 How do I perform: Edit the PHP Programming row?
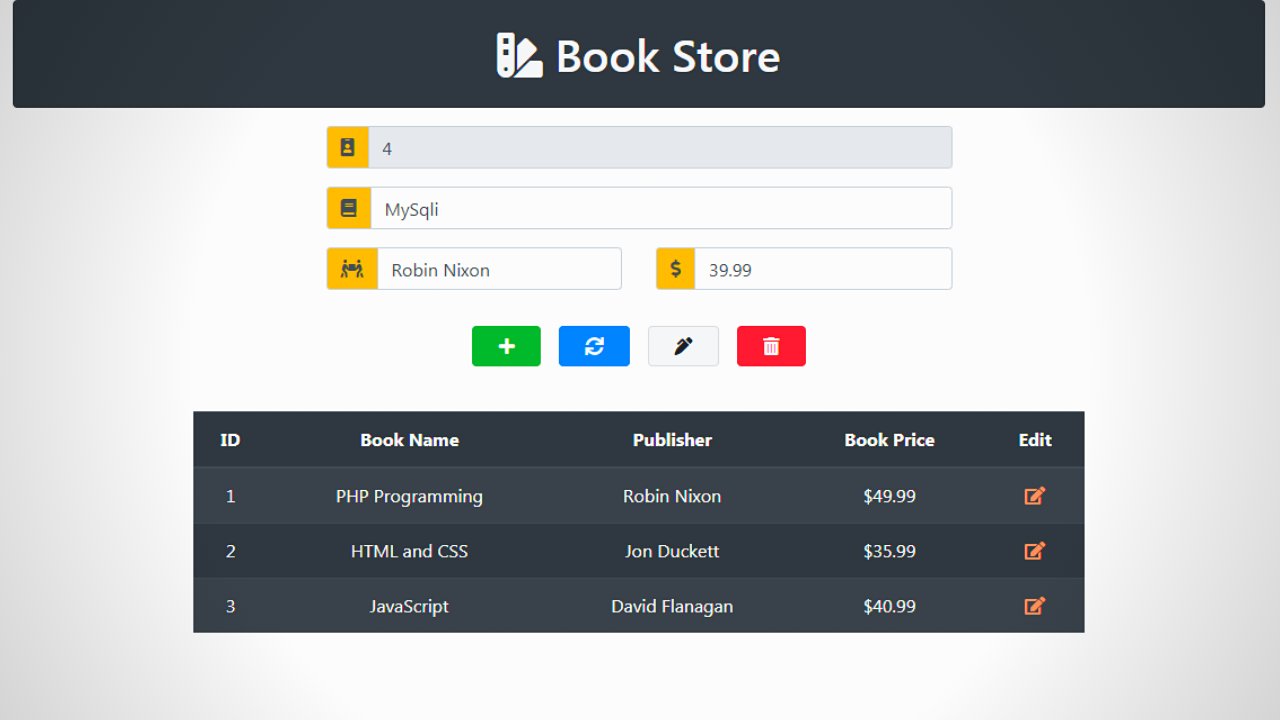1034,496
